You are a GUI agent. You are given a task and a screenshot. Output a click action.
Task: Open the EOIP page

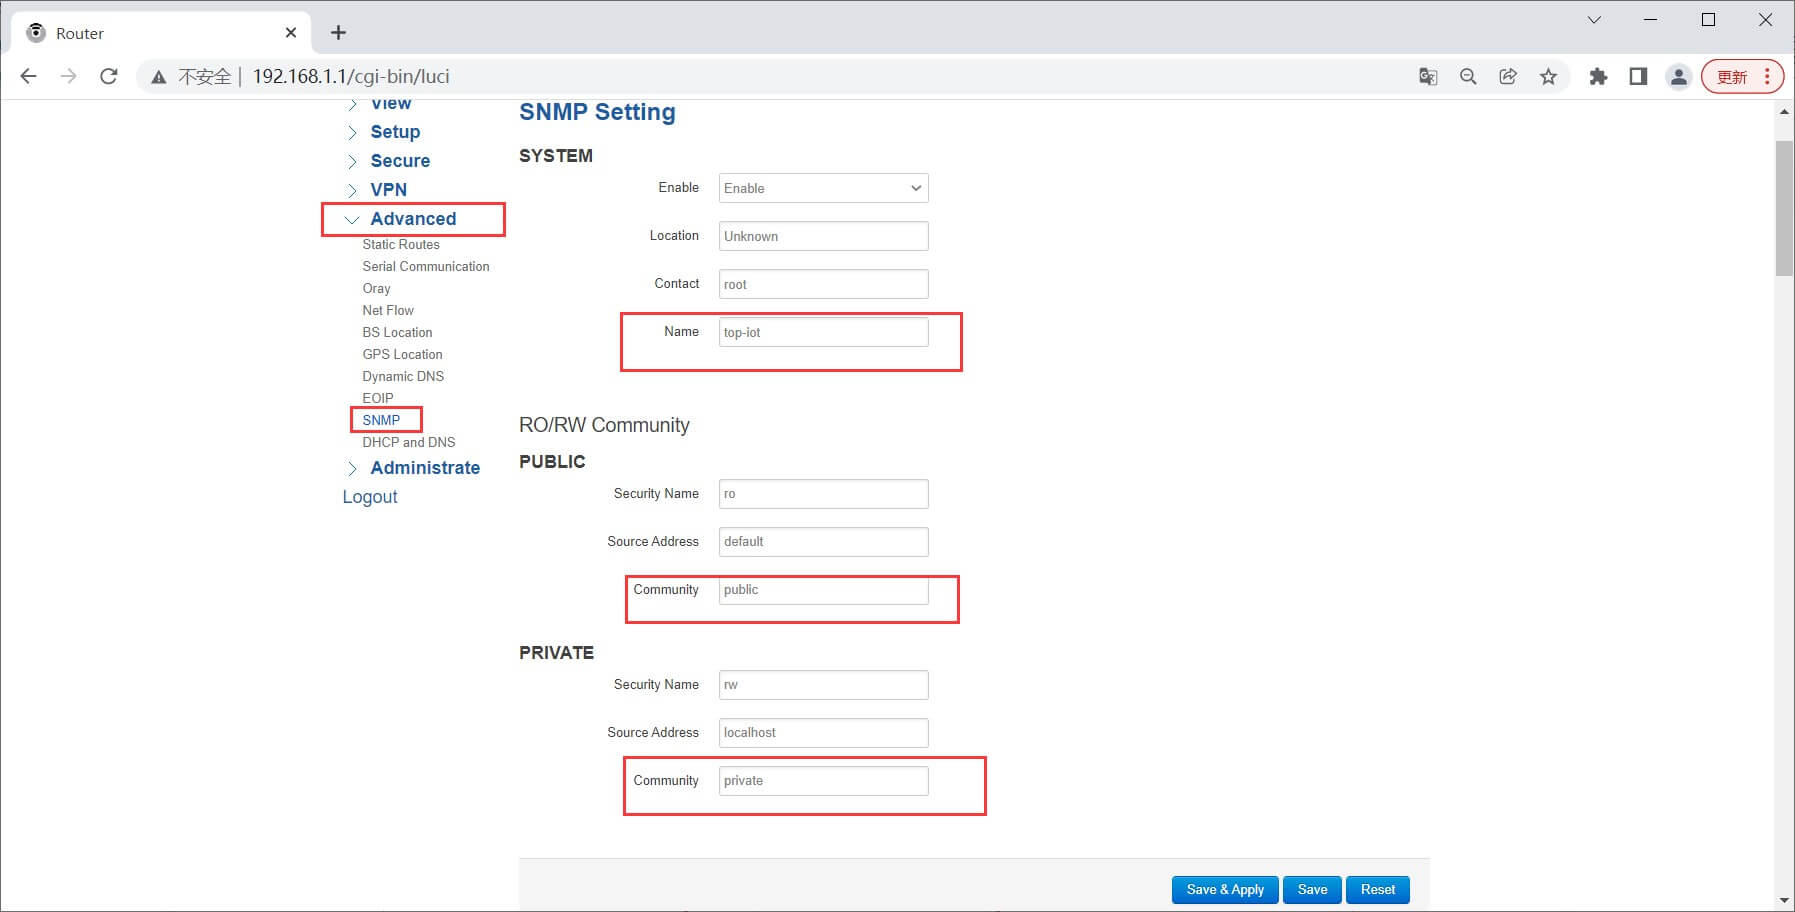pos(378,398)
